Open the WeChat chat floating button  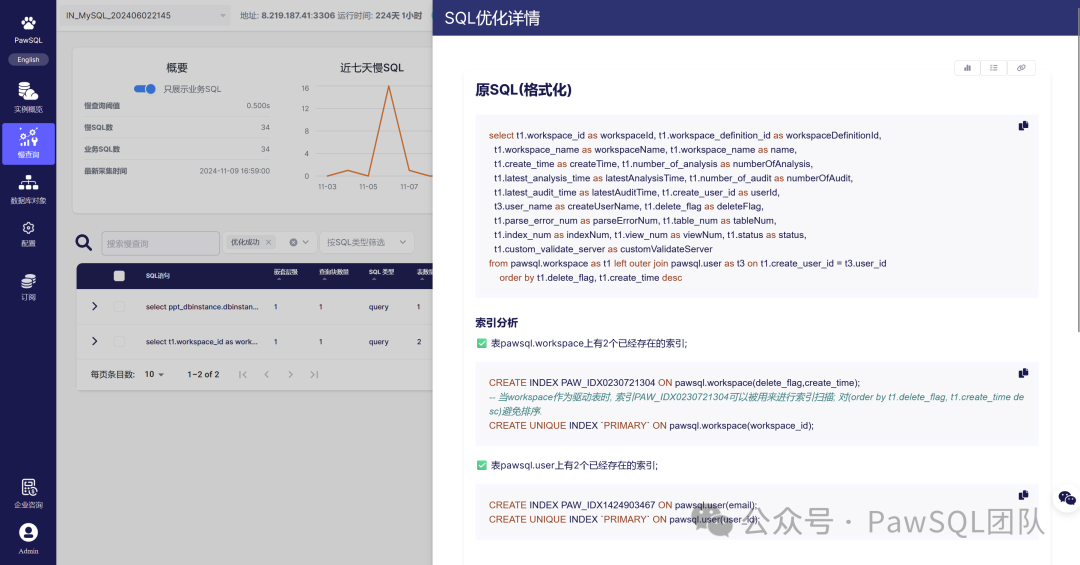tap(1067, 497)
